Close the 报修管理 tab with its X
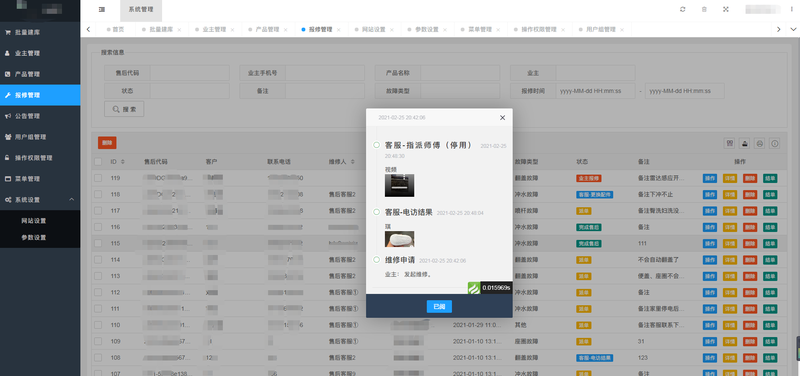This screenshot has width=800, height=376. click(338, 30)
